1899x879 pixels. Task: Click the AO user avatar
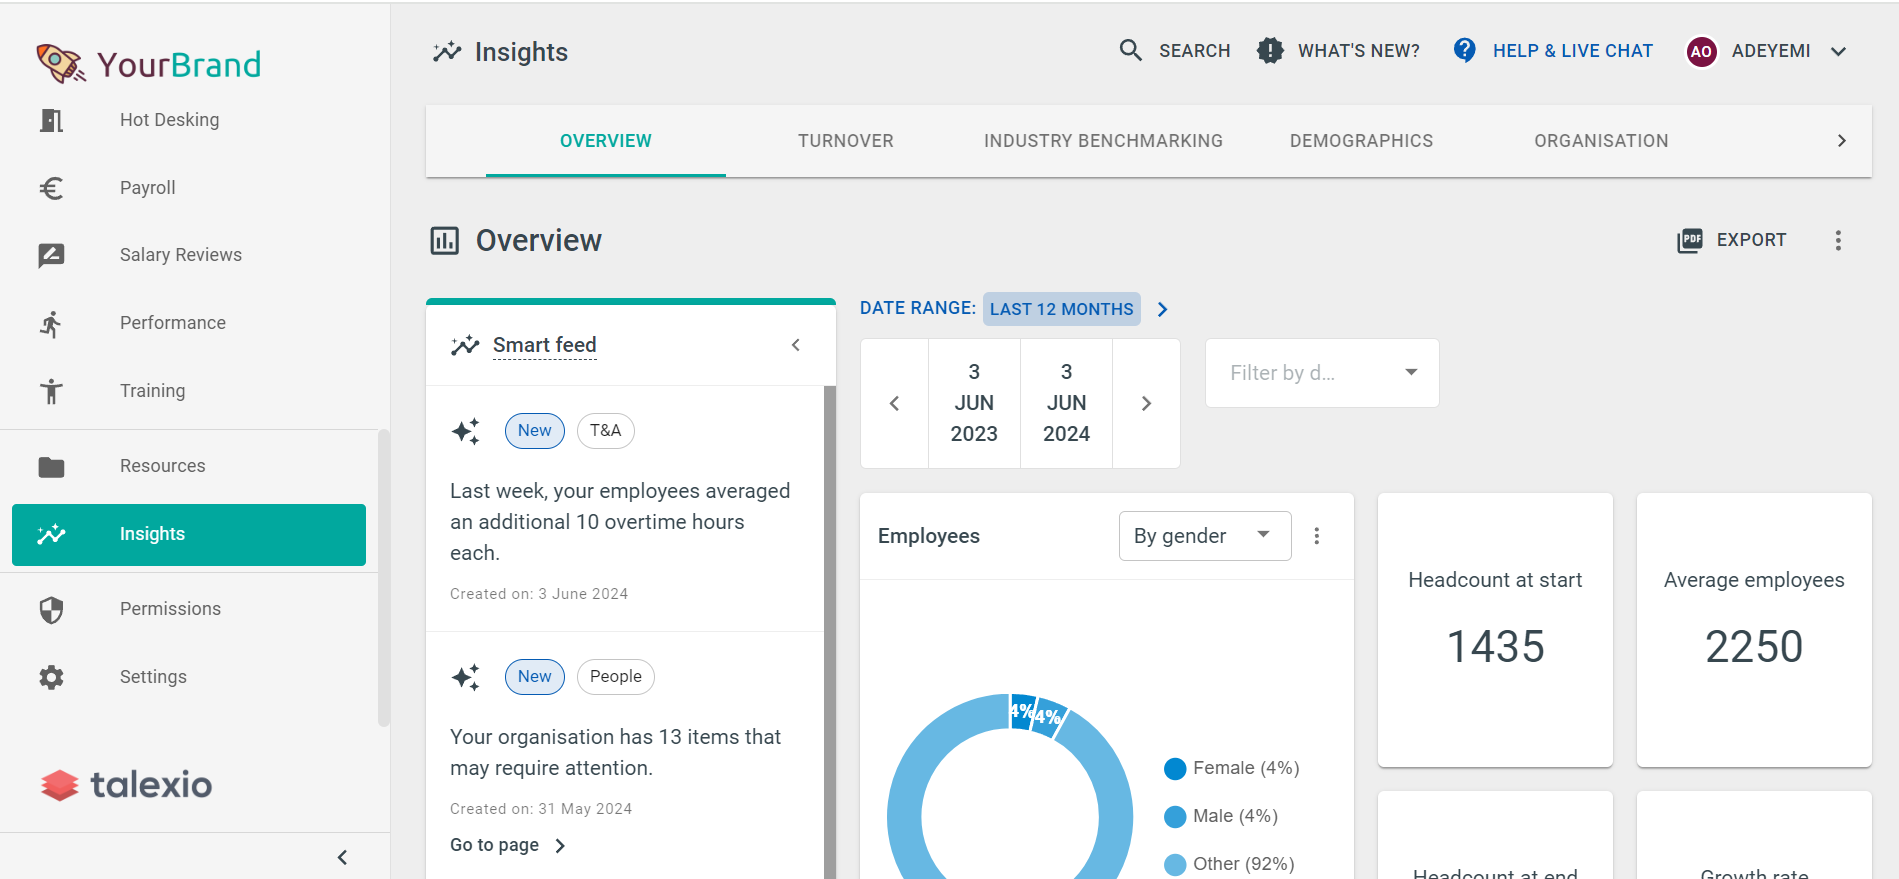tap(1701, 51)
